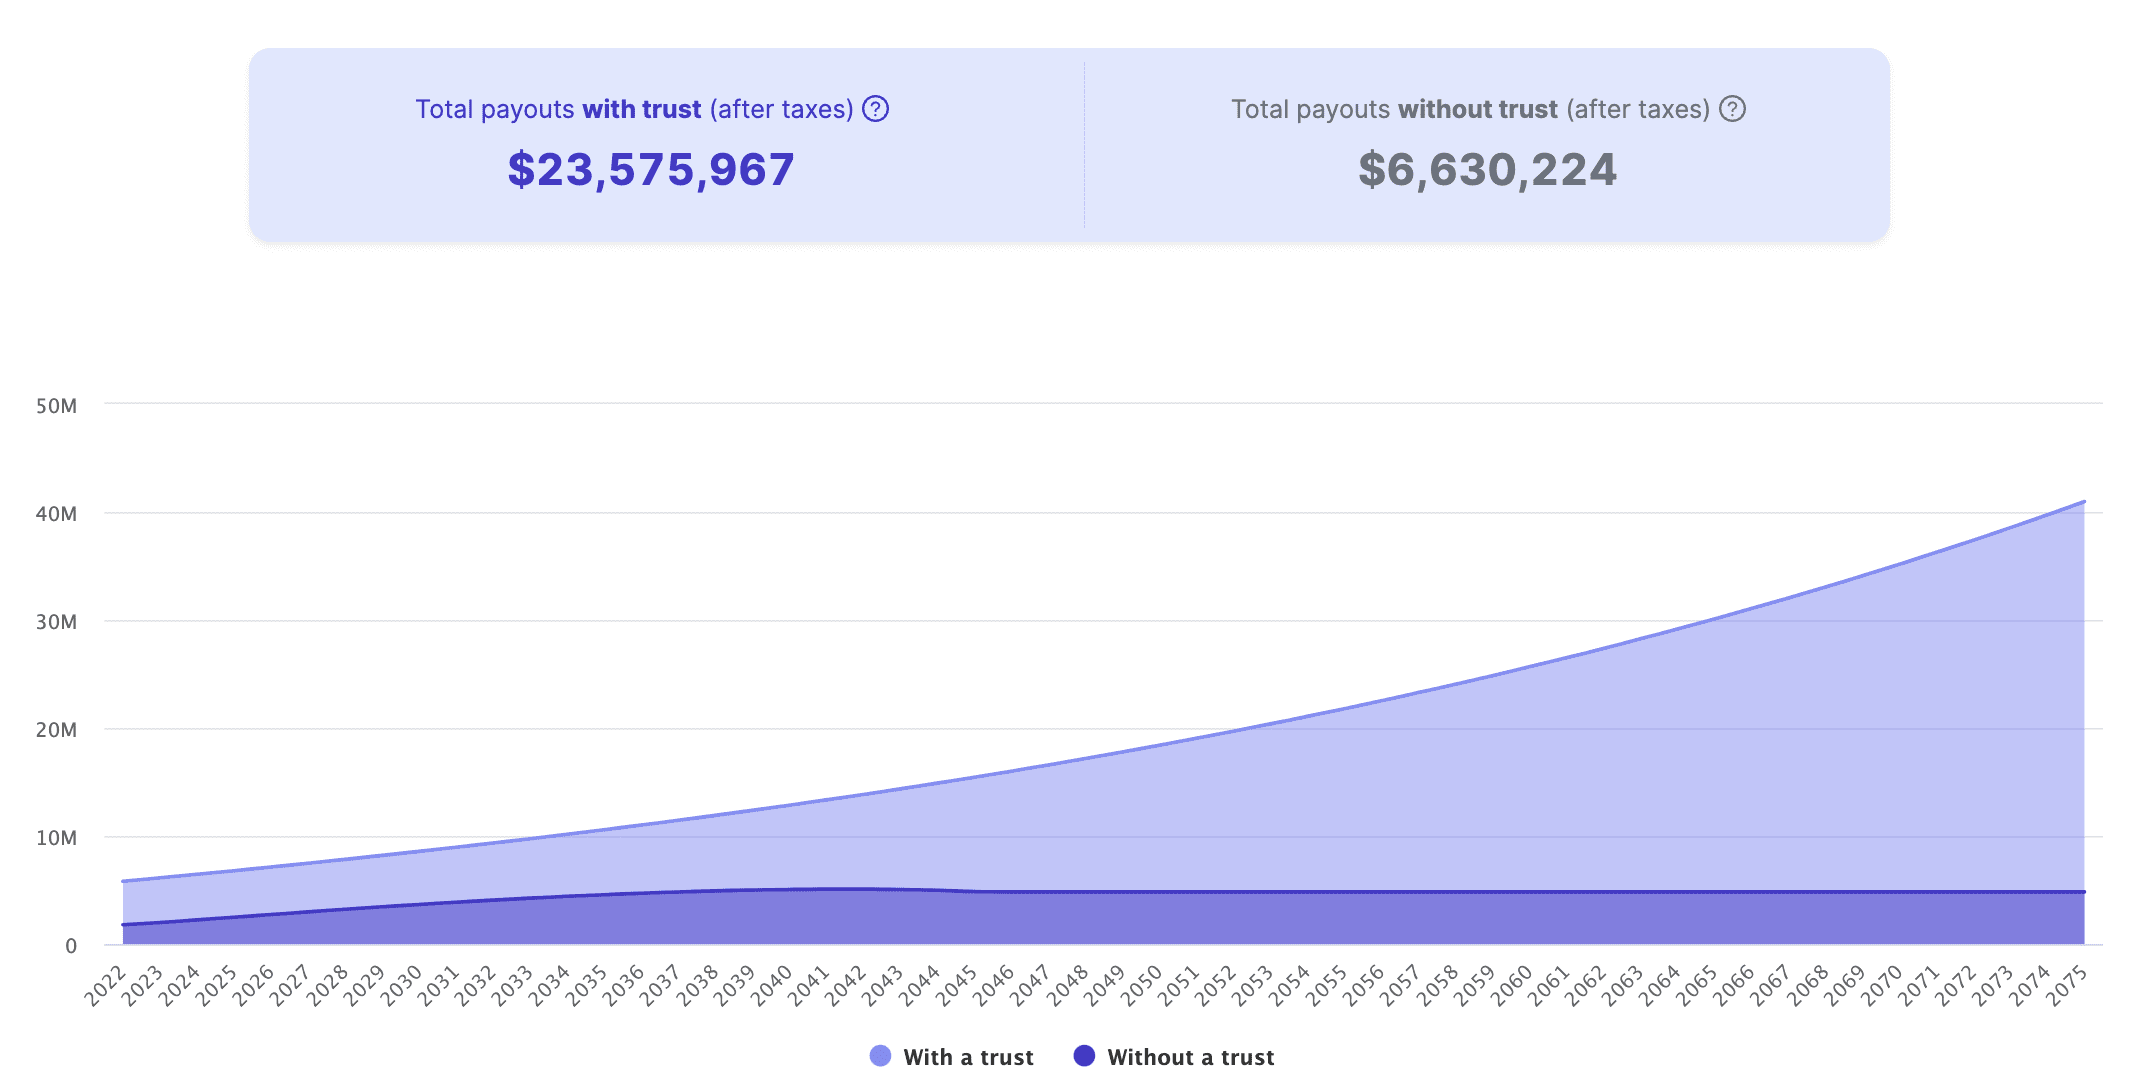Click the 10M y-axis label
2144x1092 pixels.
(x=56, y=838)
